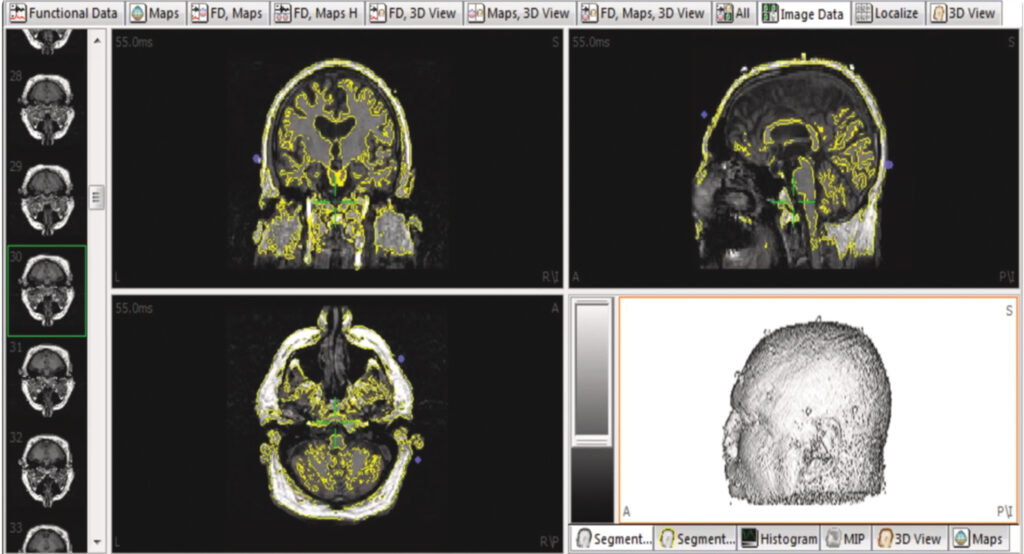The height and width of the screenshot is (554, 1024).
Task: Switch to the top 3D View tab
Action: (964, 13)
